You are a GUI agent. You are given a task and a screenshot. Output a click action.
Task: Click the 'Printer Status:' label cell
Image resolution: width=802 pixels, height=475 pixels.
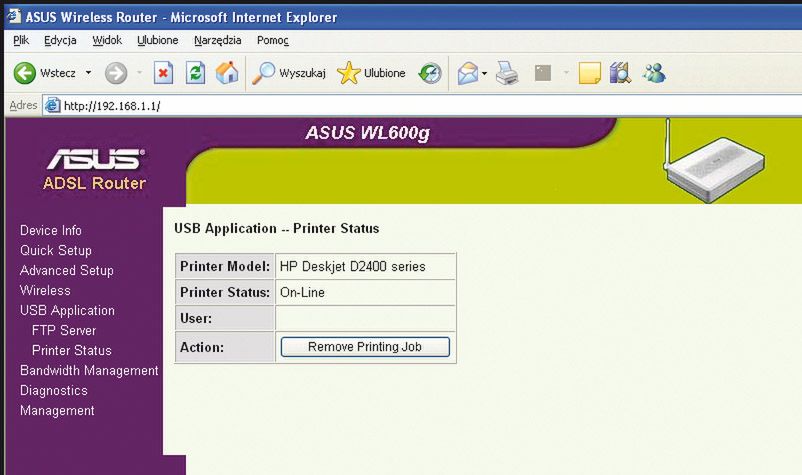[x=225, y=292]
